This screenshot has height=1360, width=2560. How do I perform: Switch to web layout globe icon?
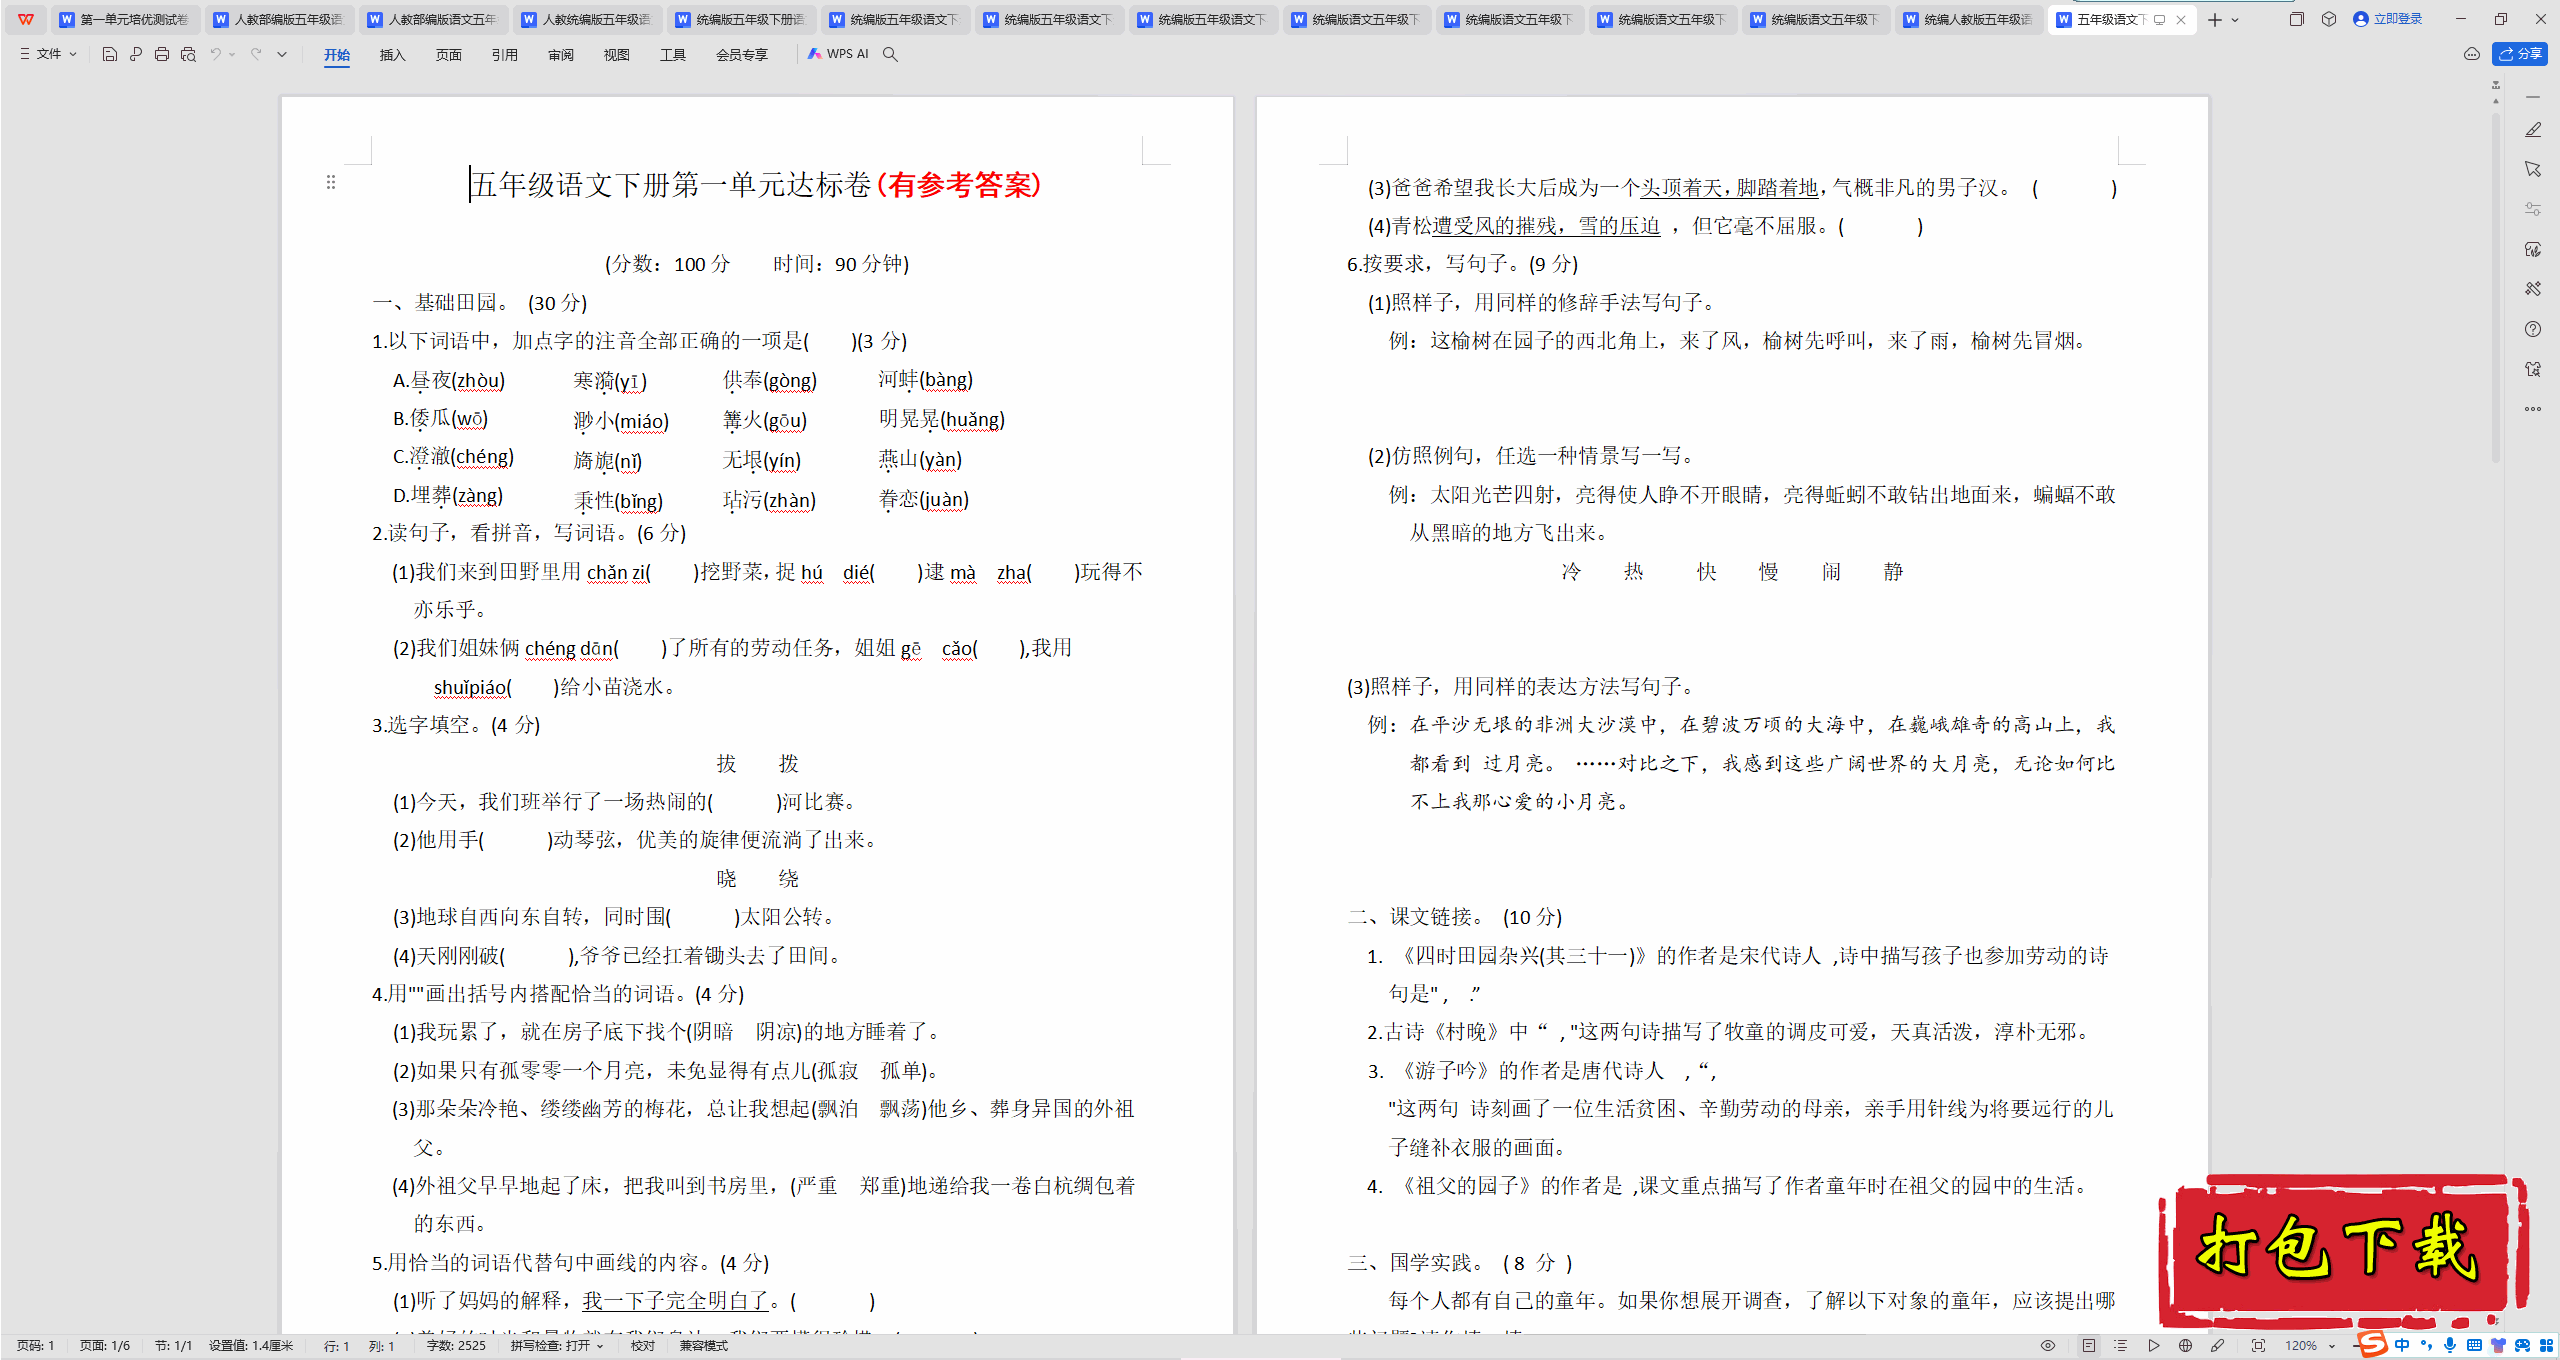point(2185,1346)
